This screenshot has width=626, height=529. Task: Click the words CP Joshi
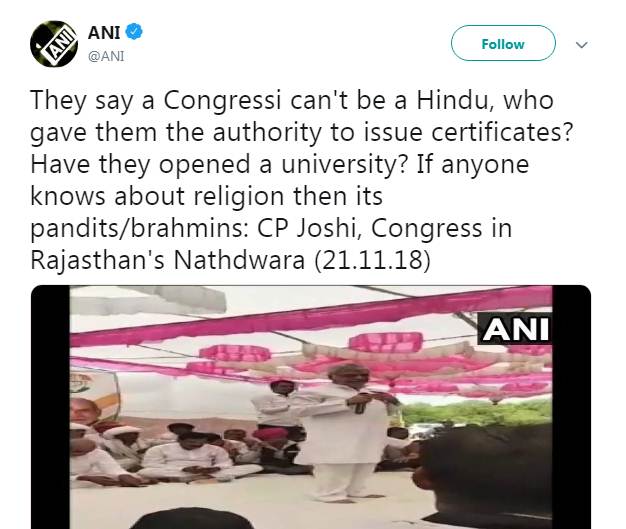(309, 228)
